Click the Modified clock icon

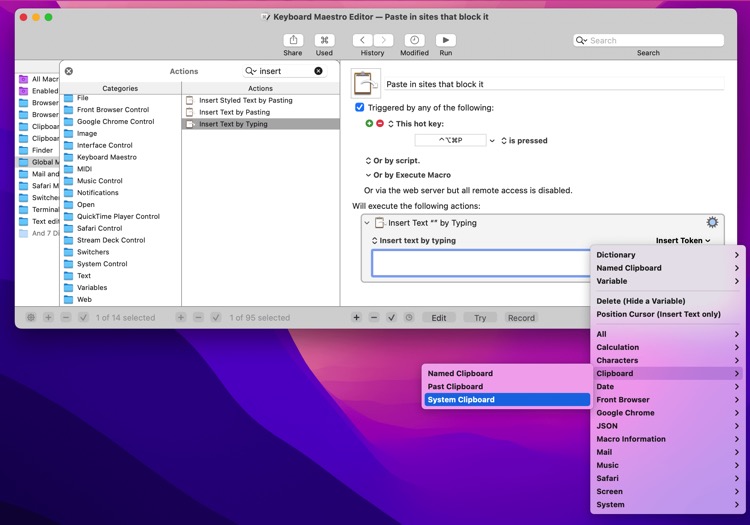point(414,40)
